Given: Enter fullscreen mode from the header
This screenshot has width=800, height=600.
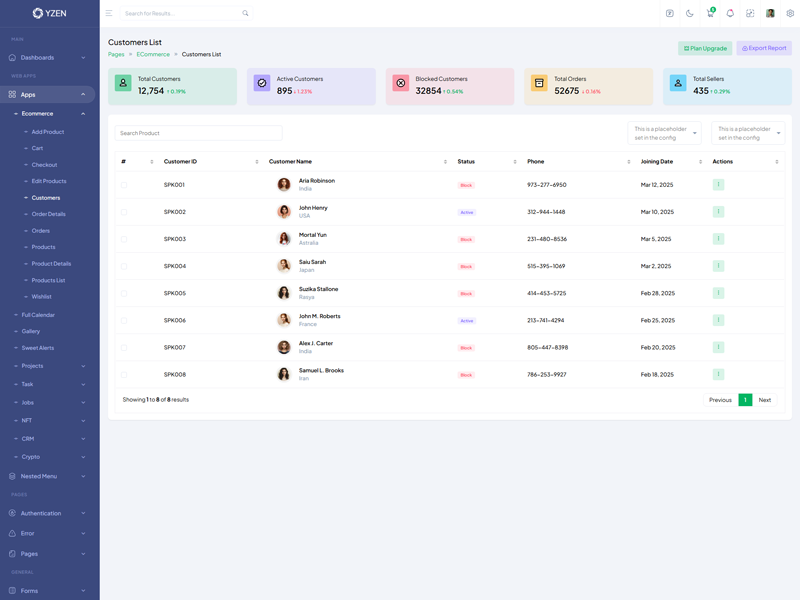Looking at the screenshot, I should click(x=750, y=13).
